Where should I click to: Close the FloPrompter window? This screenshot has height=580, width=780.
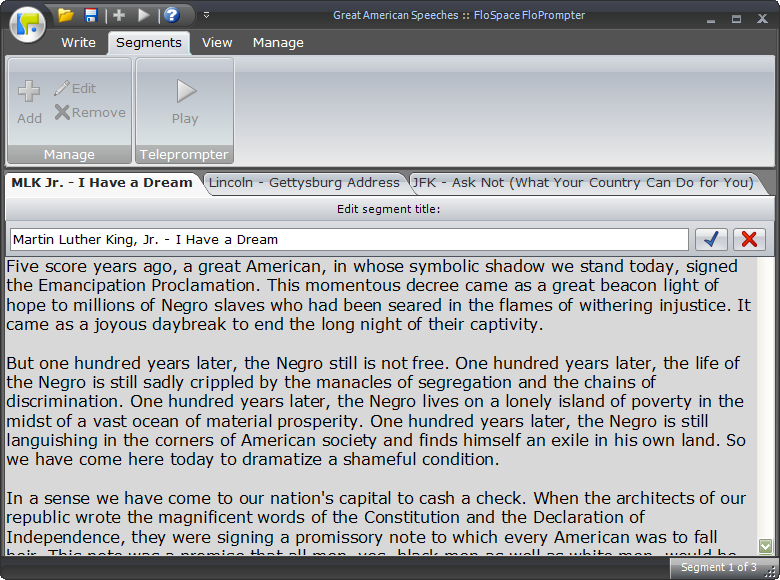[x=762, y=19]
